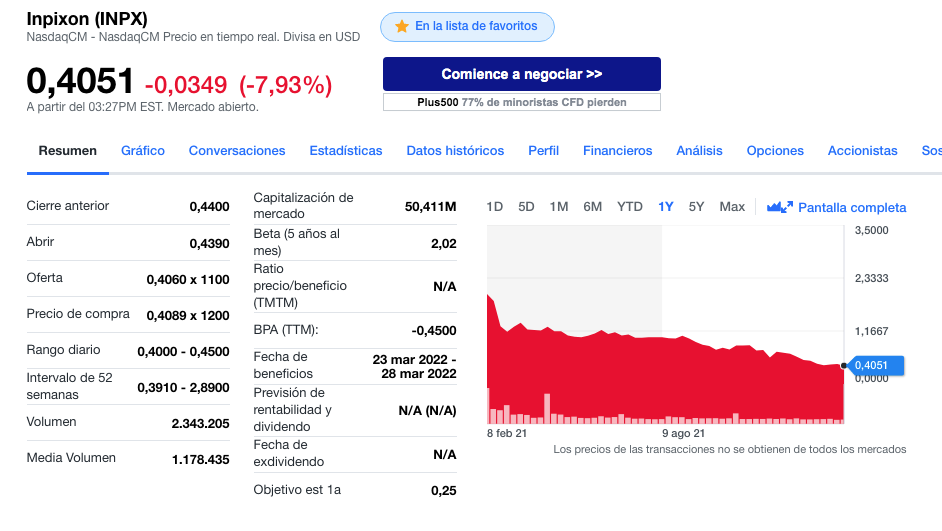Select 6M chart range
This screenshot has height=531, width=942.
point(592,207)
